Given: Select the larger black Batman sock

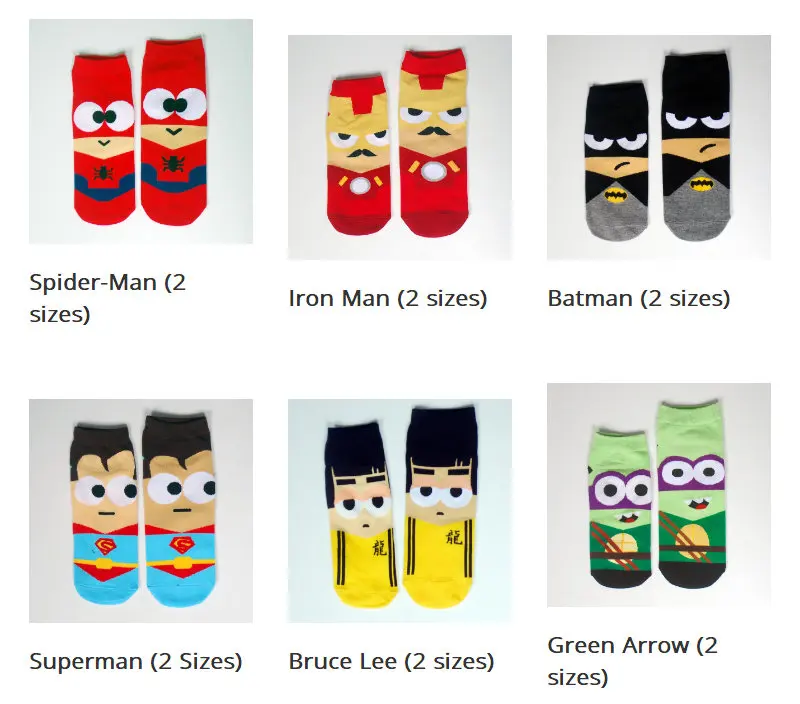Looking at the screenshot, I should (696, 146).
